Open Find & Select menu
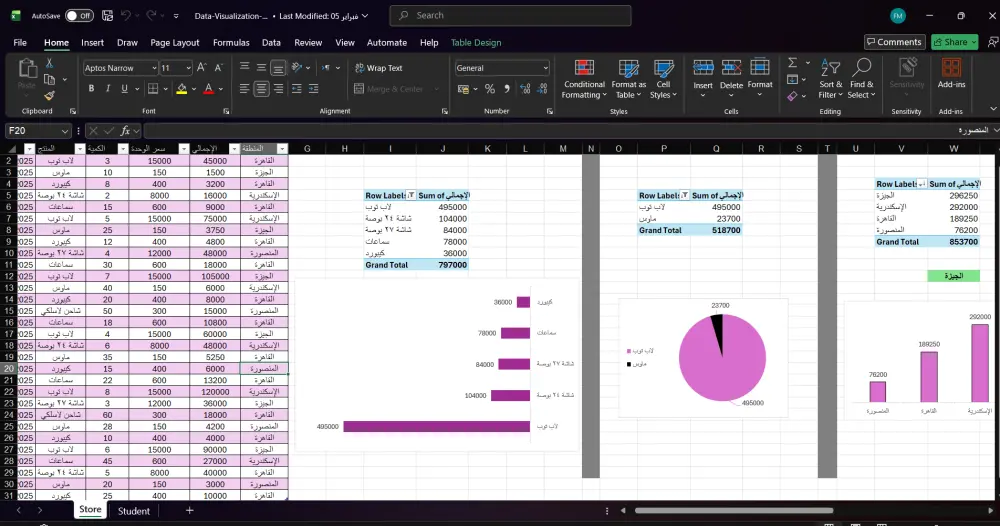The image size is (1000, 526). coord(861,79)
